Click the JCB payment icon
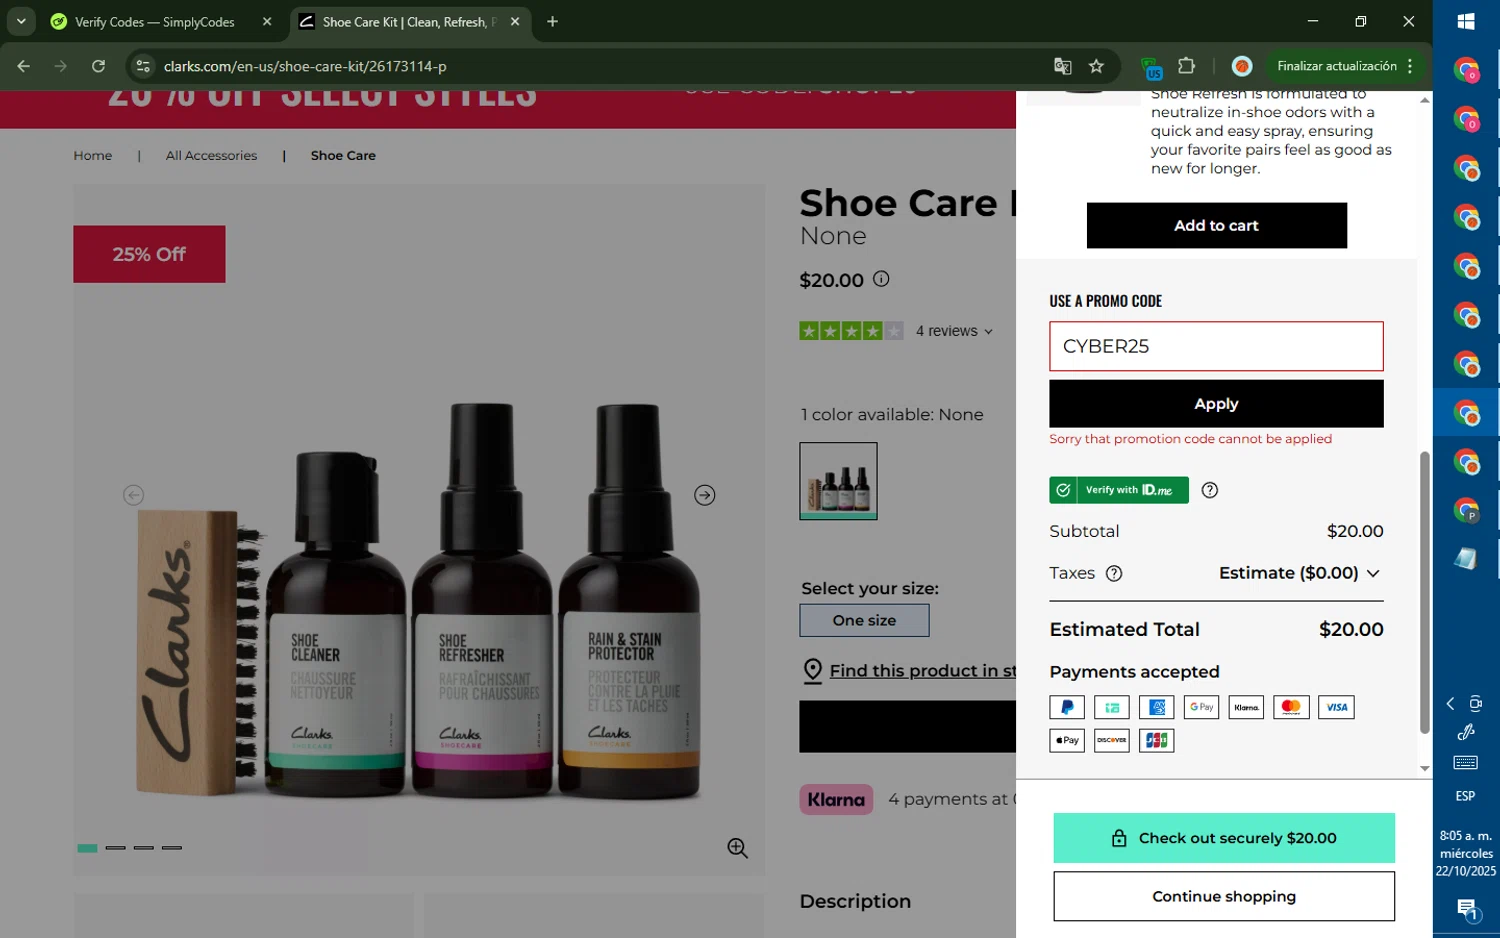 click(1156, 740)
